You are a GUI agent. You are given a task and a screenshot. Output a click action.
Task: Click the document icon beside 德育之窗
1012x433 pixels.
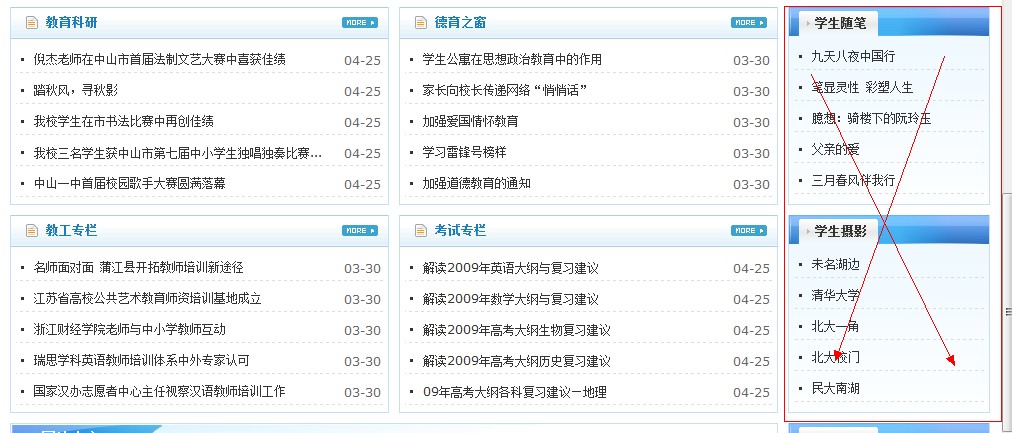pos(420,22)
